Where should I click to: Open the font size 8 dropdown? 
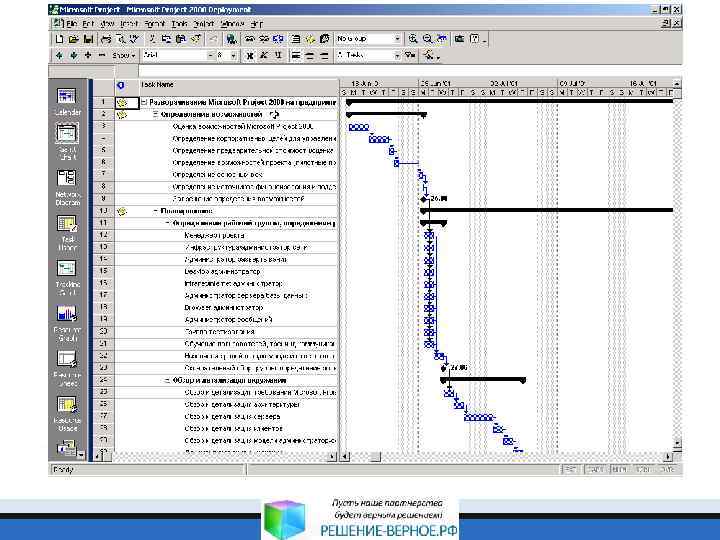point(233,56)
